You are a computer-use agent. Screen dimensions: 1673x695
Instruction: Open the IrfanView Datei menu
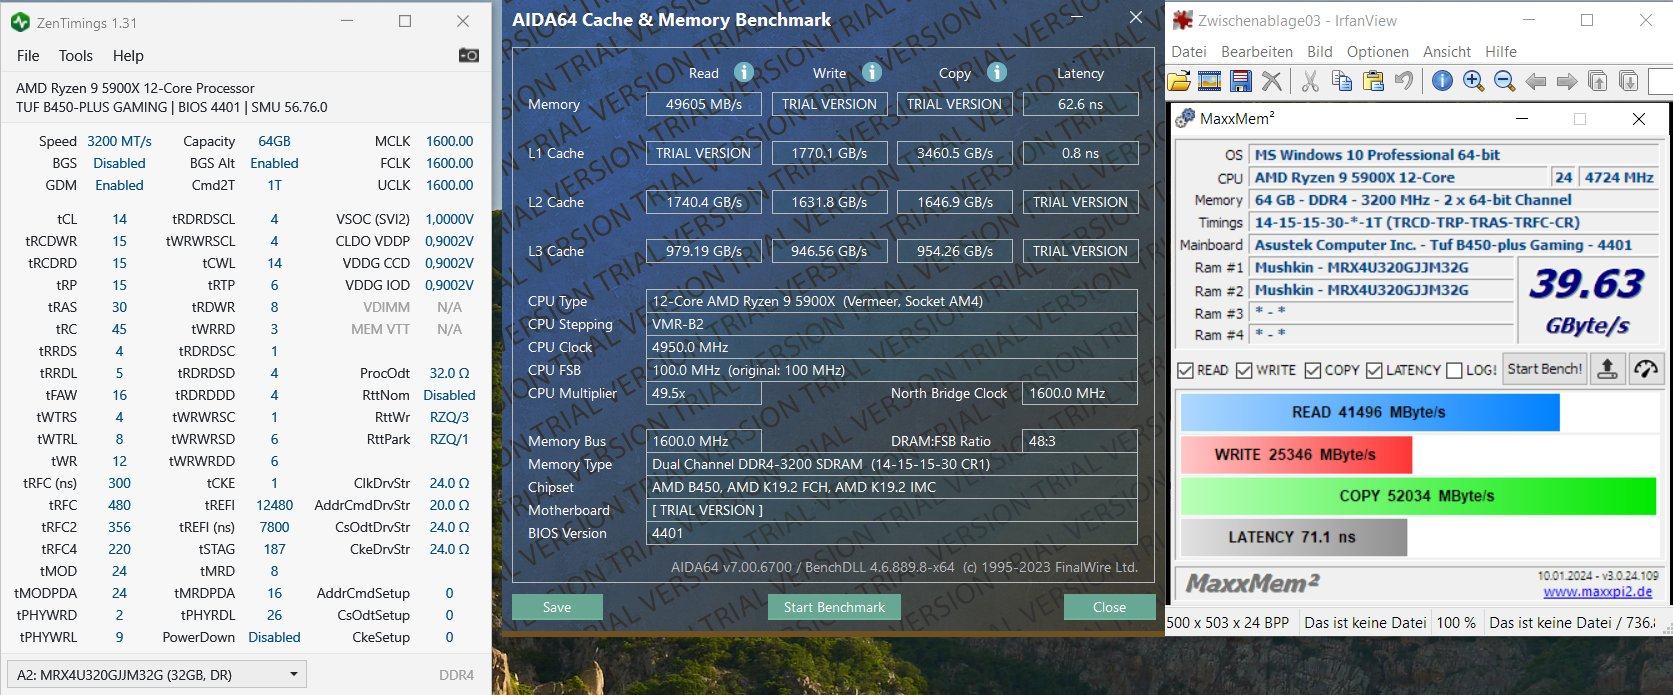(x=1189, y=52)
